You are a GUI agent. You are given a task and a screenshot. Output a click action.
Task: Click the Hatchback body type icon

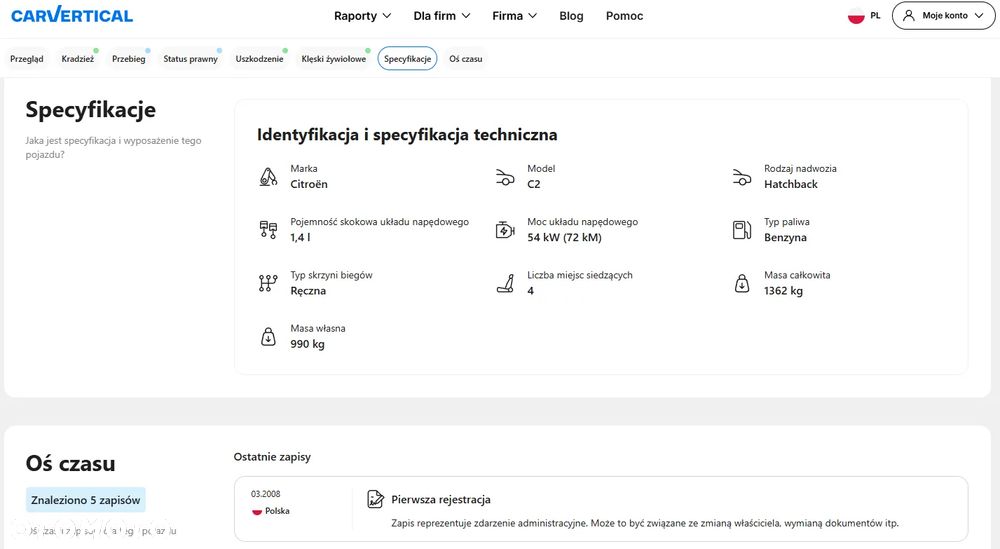click(741, 177)
